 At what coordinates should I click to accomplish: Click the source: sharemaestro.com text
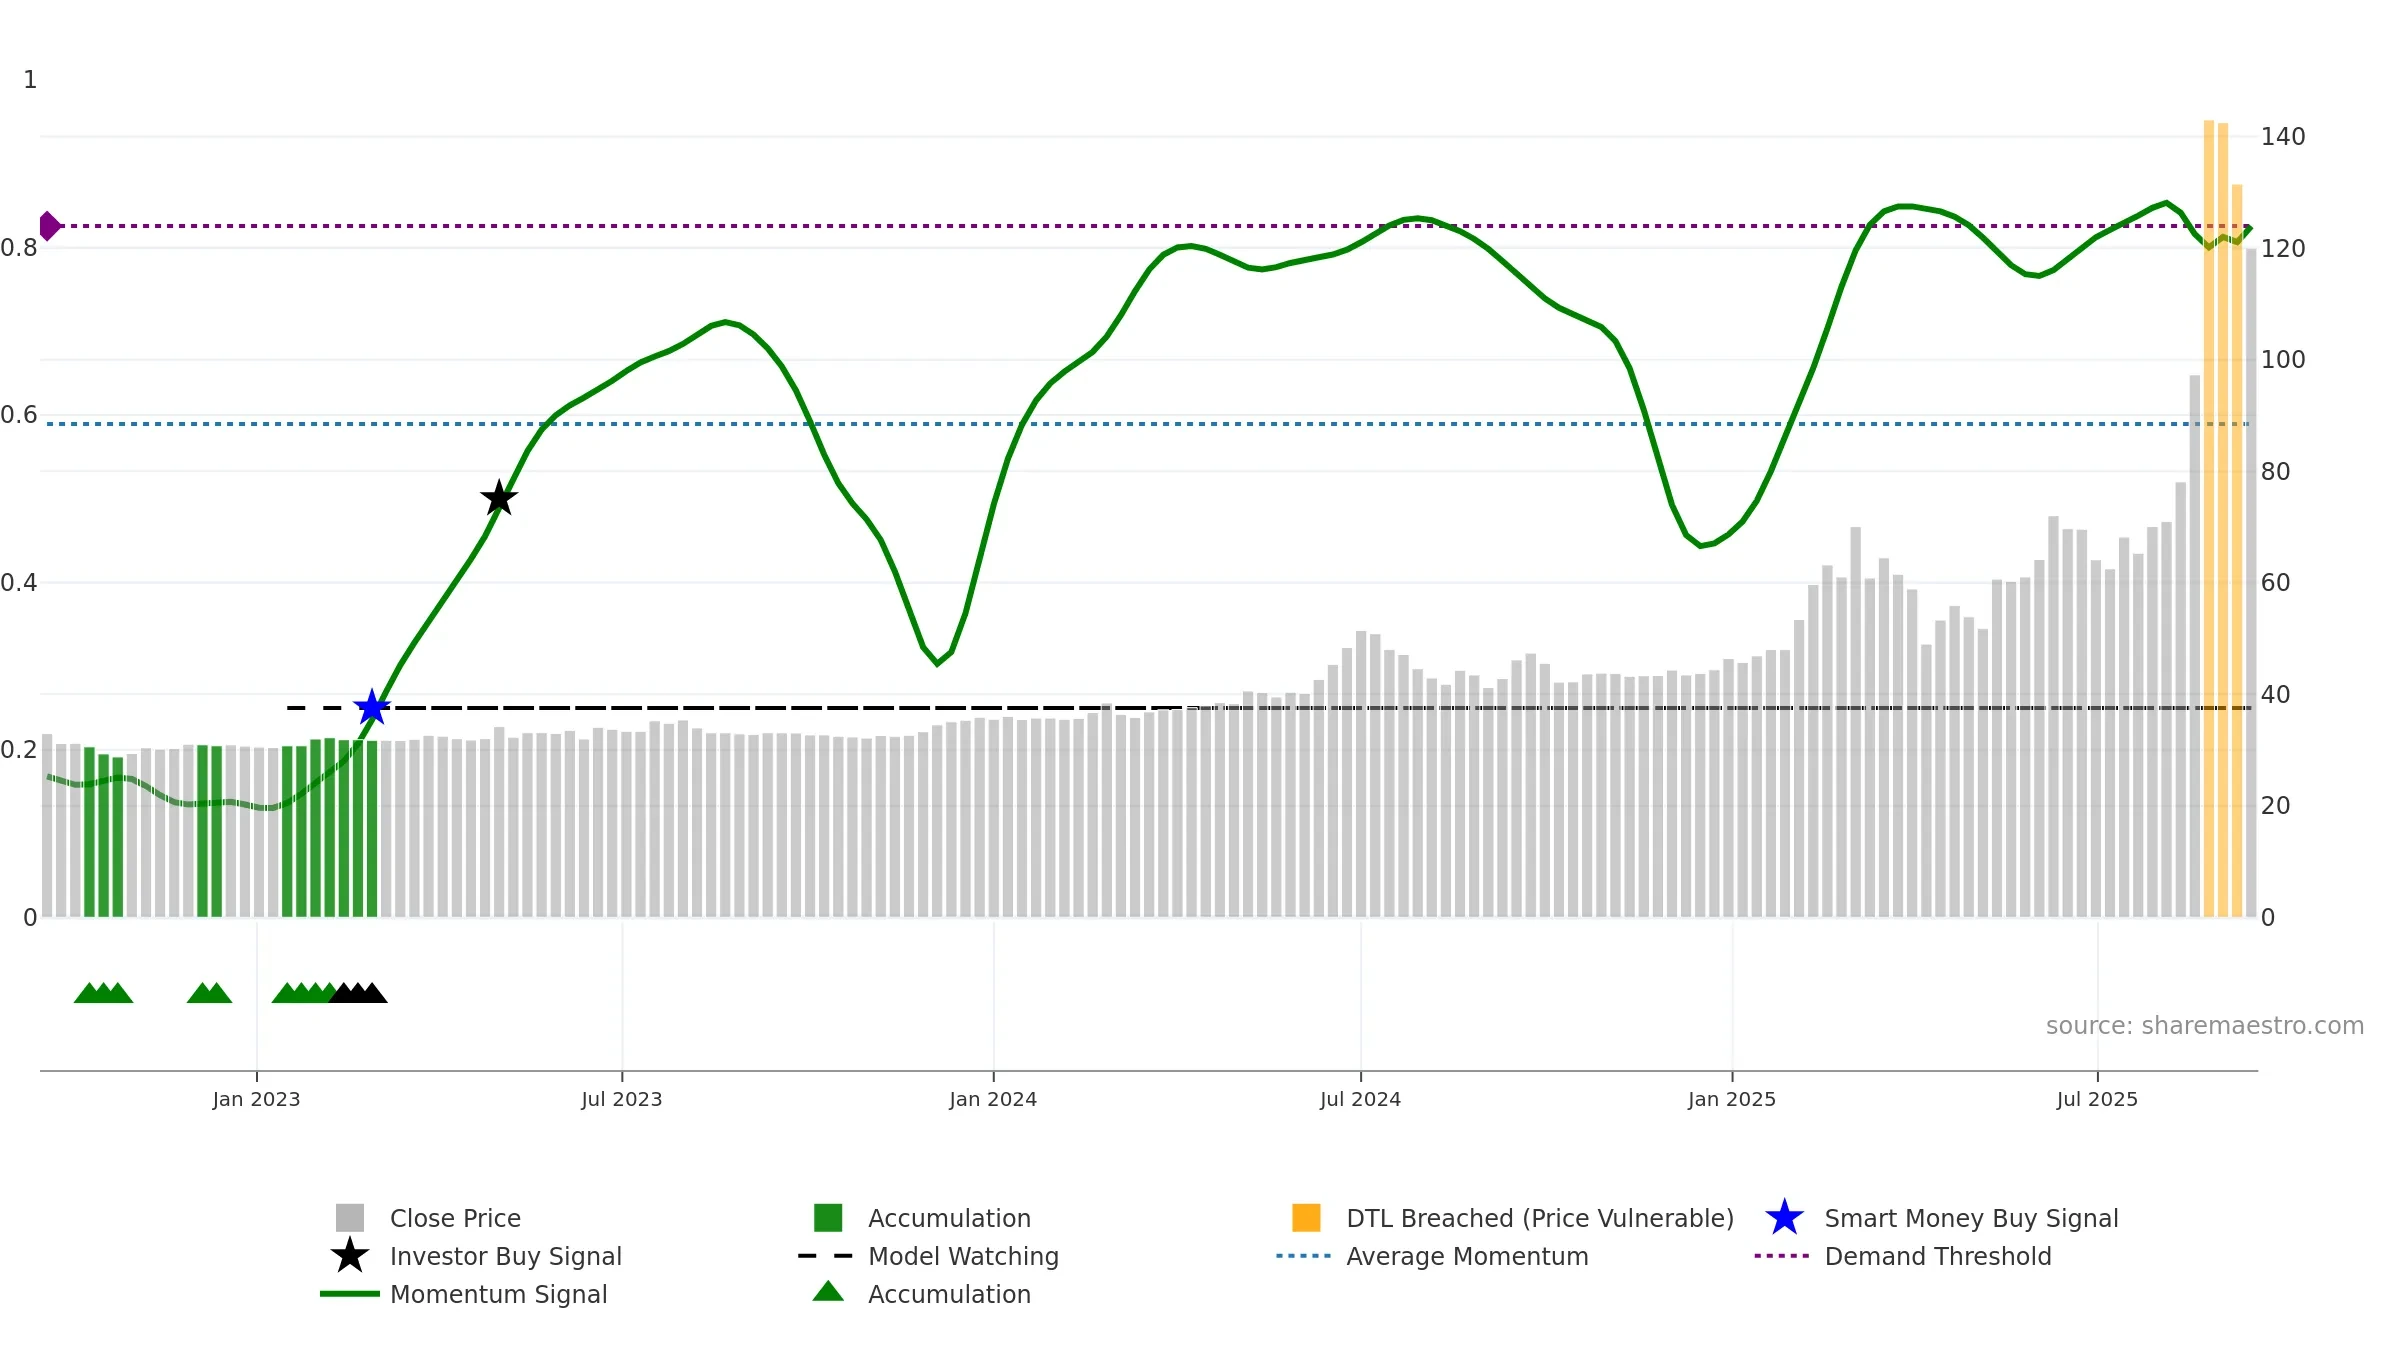[2205, 1026]
